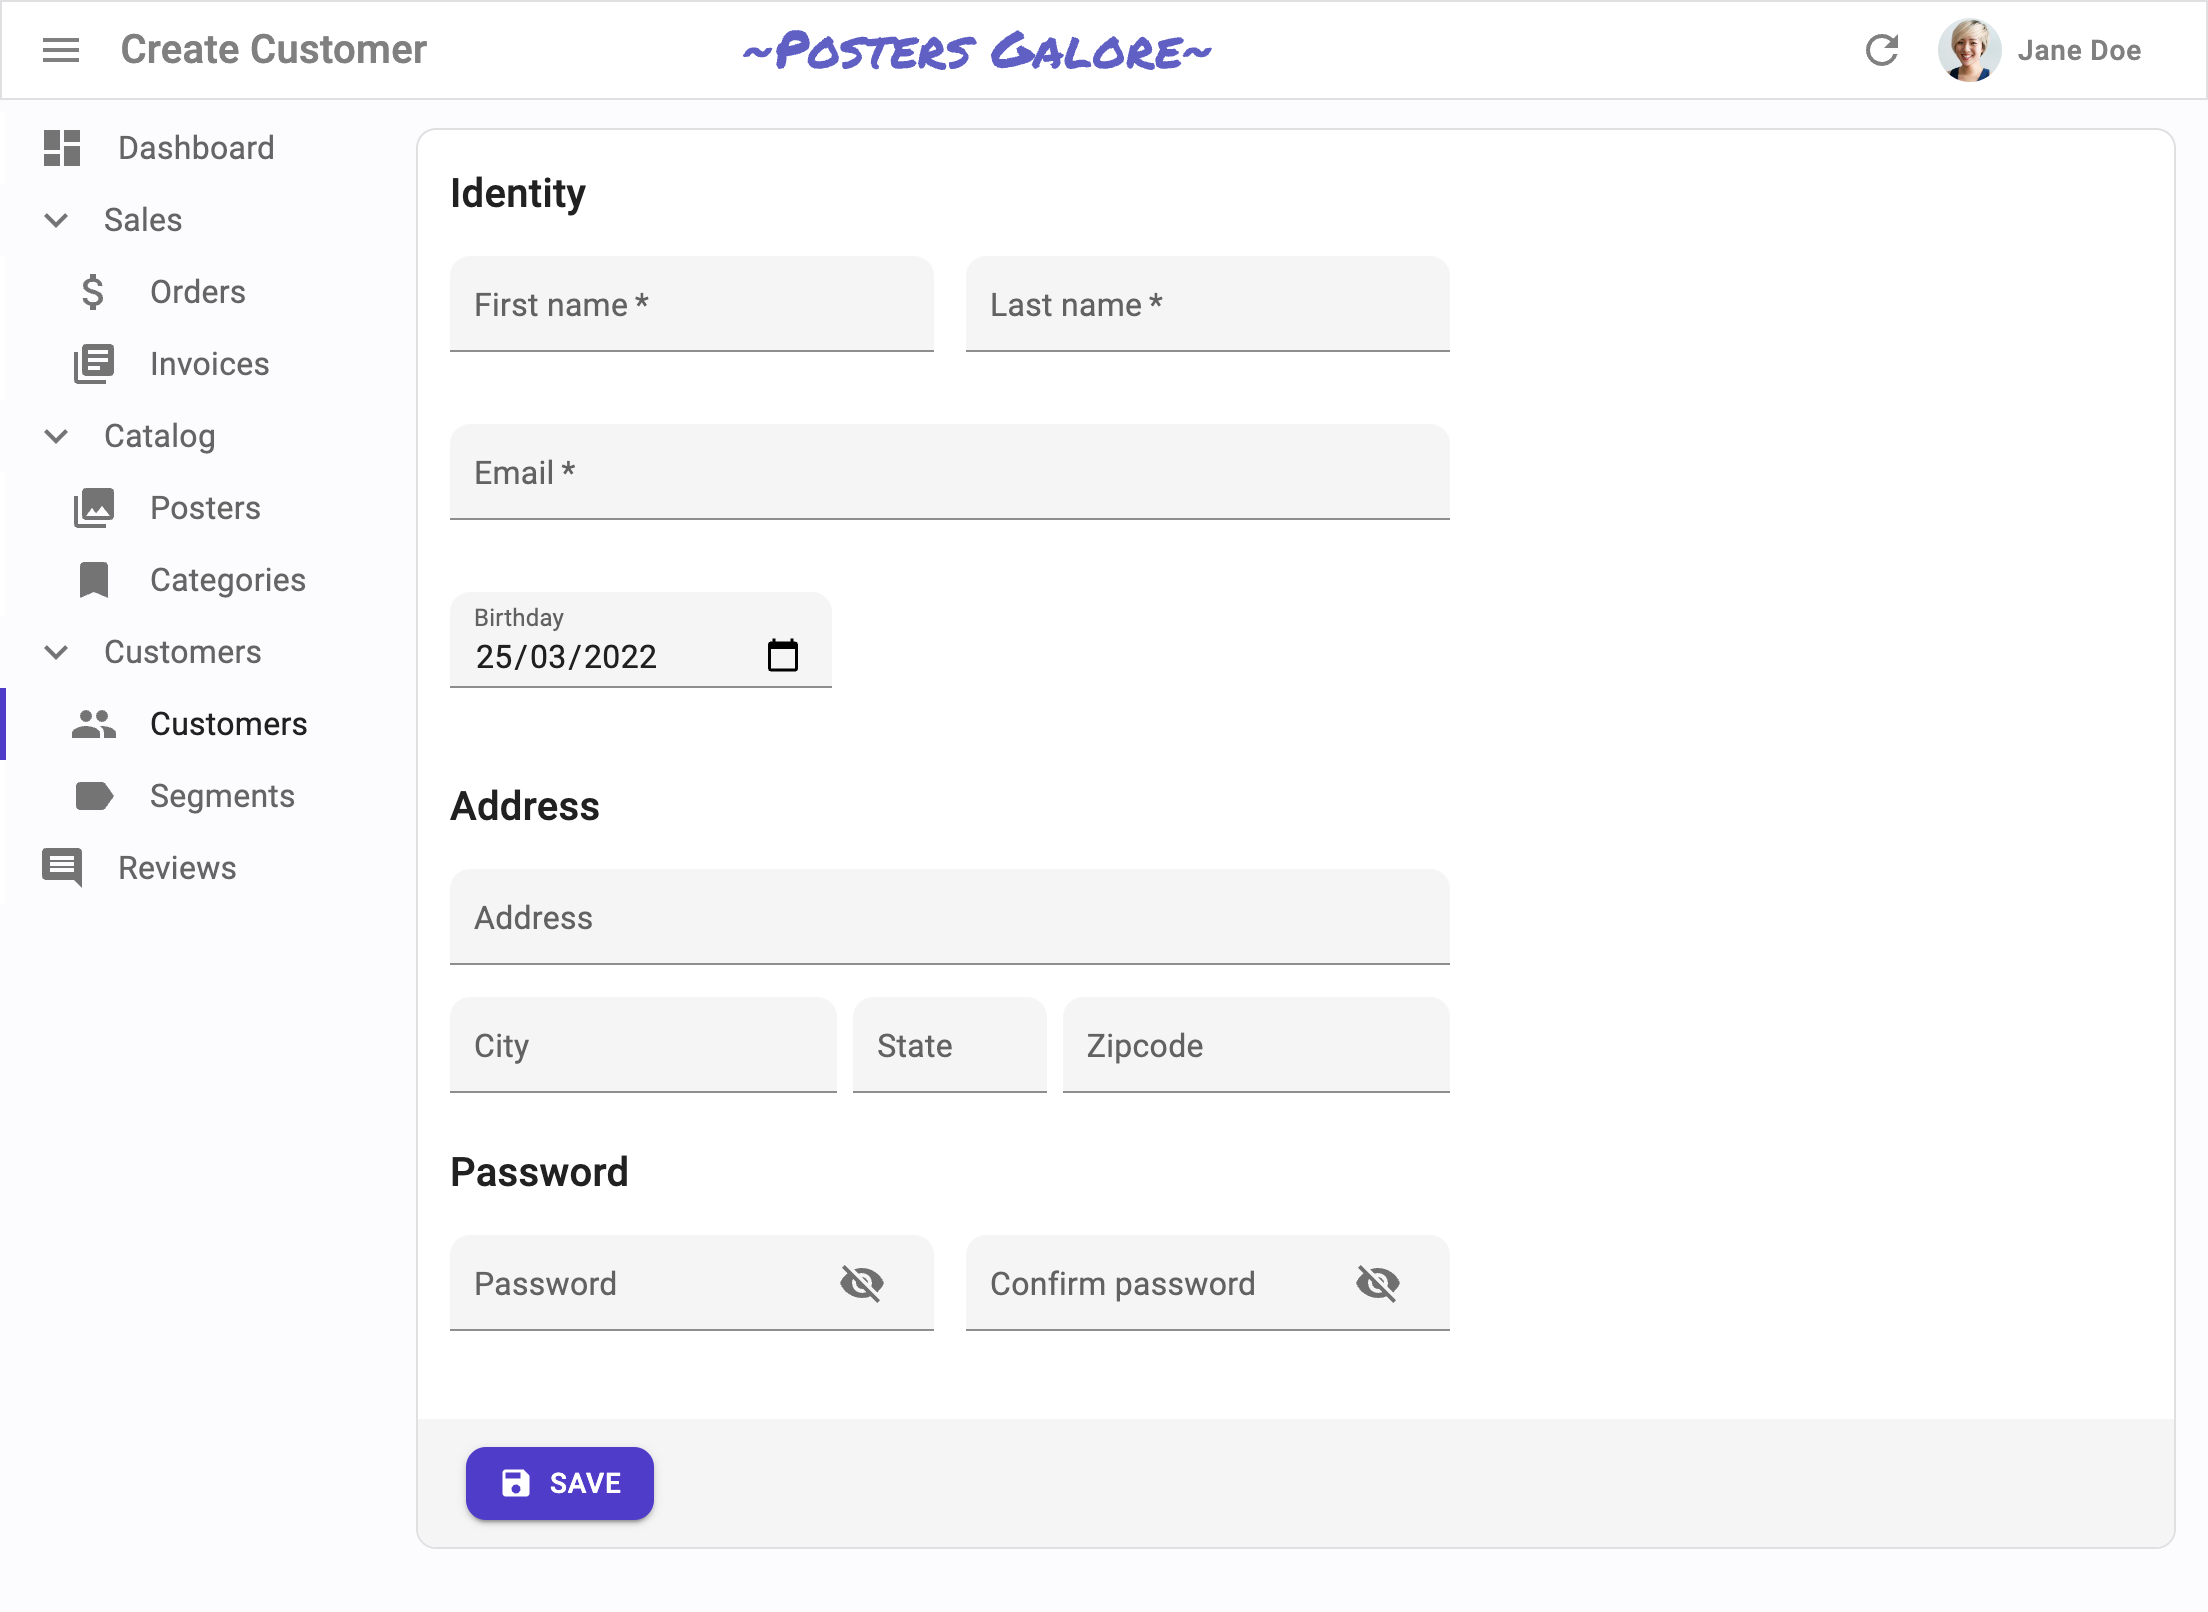Select the Invoices icon in sidebar
The width and height of the screenshot is (2208, 1612).
[x=93, y=363]
